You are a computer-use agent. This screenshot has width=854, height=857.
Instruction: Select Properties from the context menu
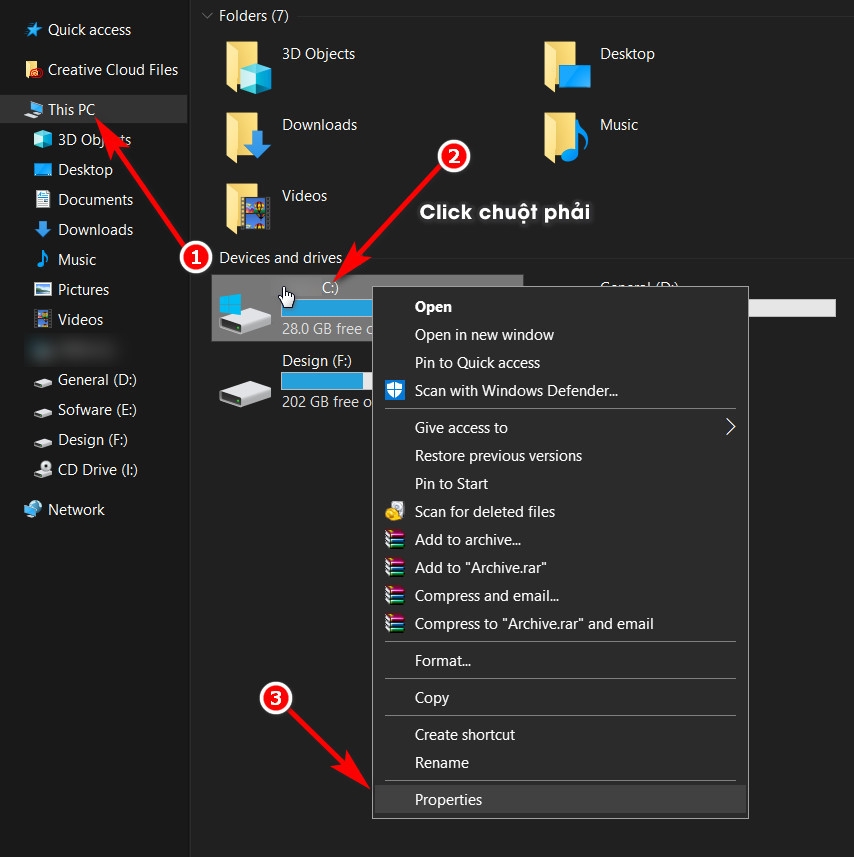(449, 799)
